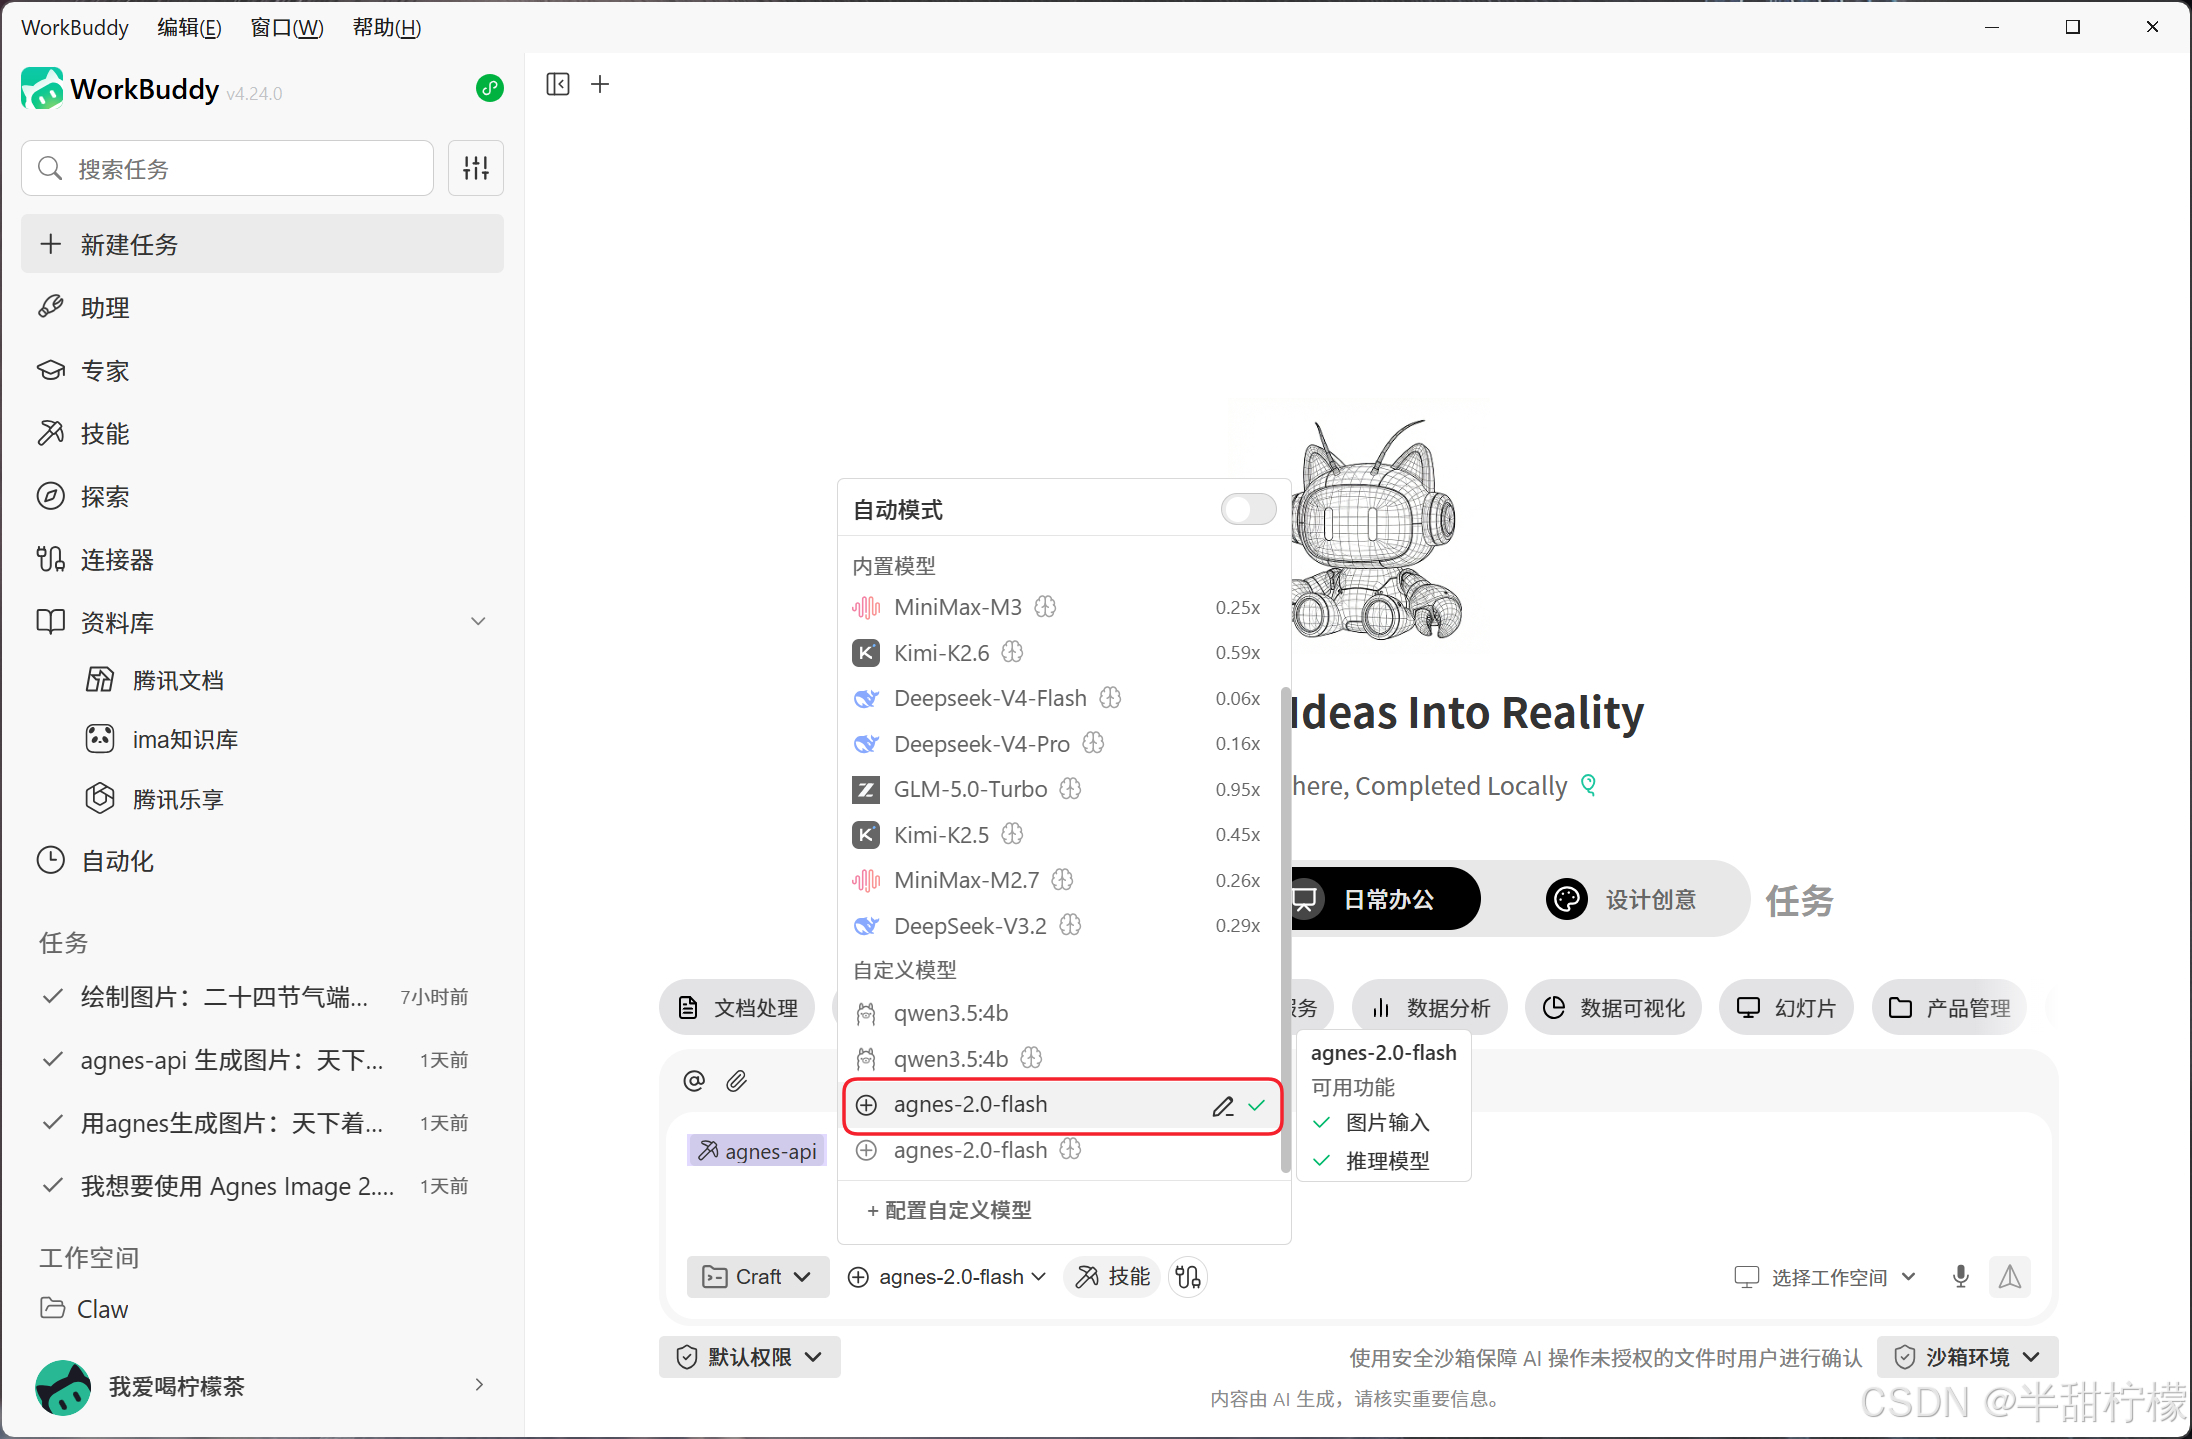The height and width of the screenshot is (1439, 2192).
Task: Click the 产品管理 chip
Action: [x=1949, y=1007]
